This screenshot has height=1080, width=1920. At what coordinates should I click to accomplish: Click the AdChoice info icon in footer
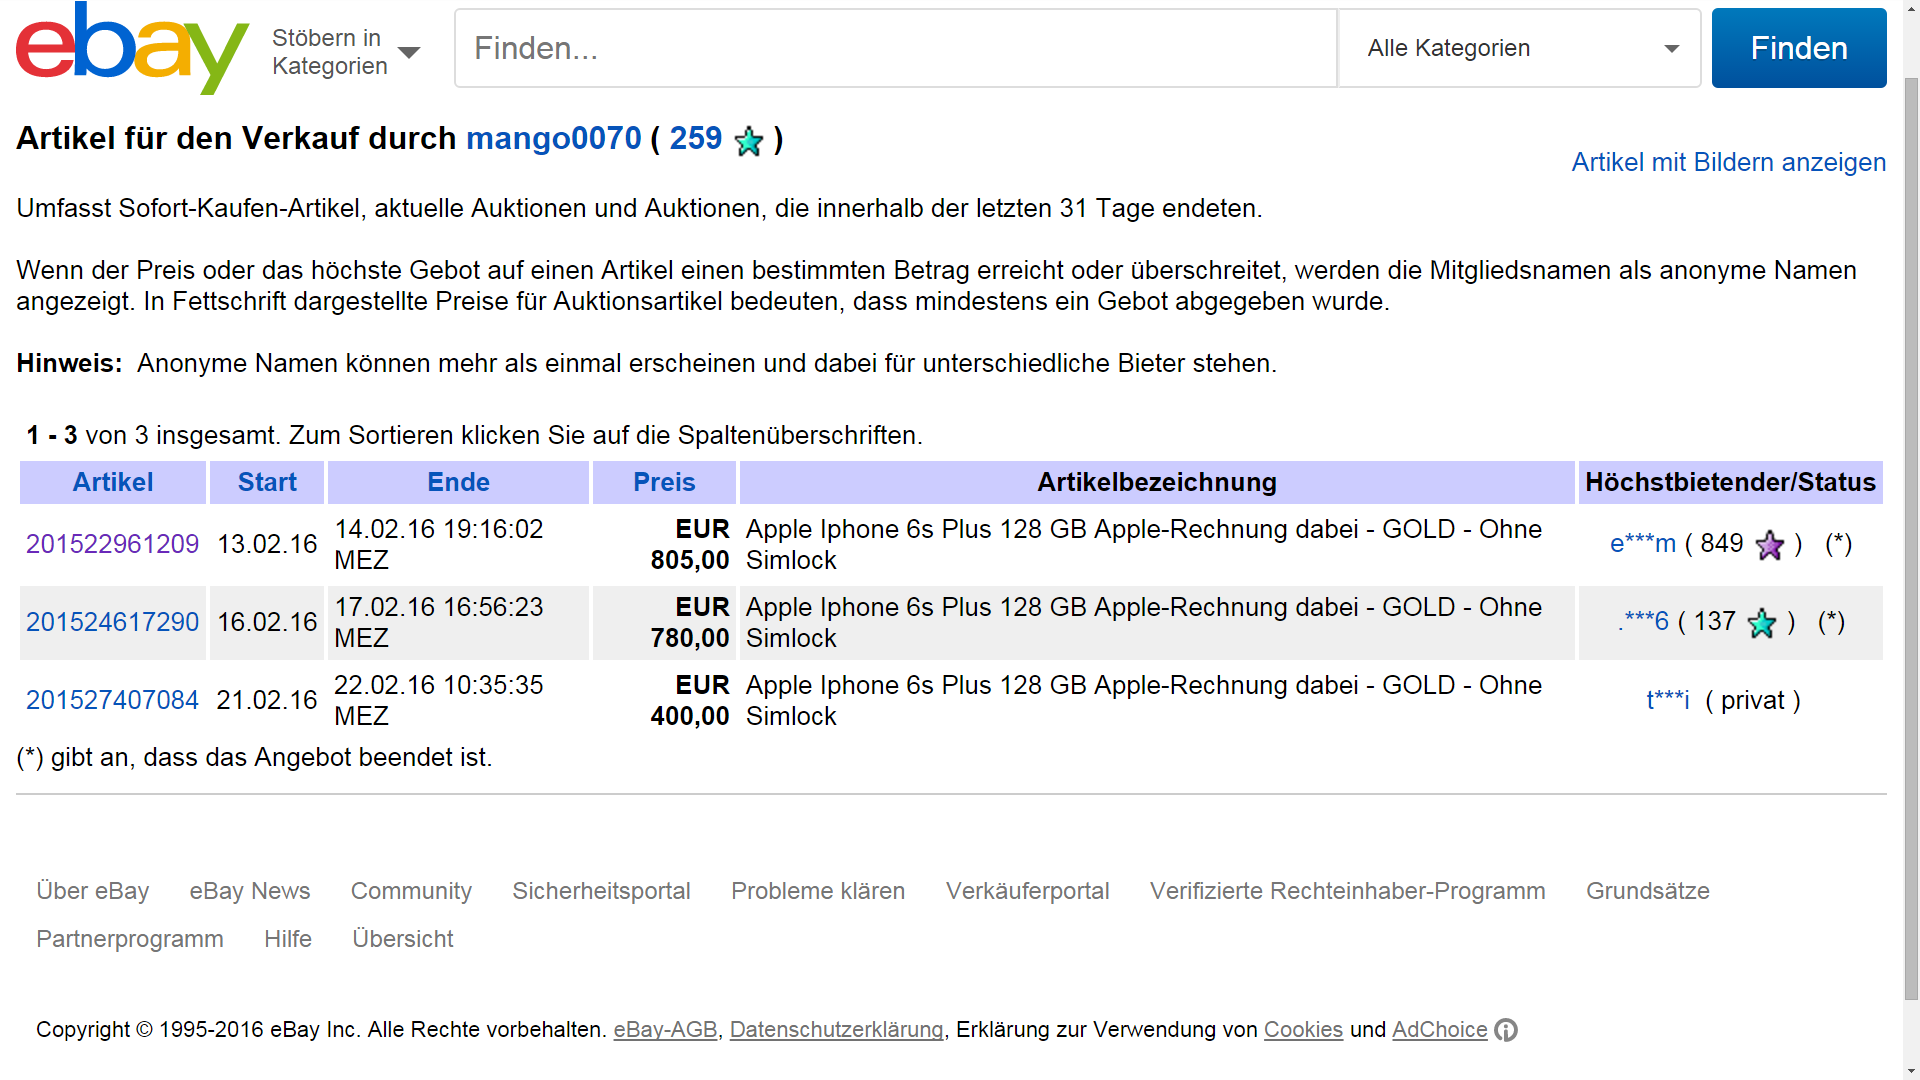tap(1506, 1030)
